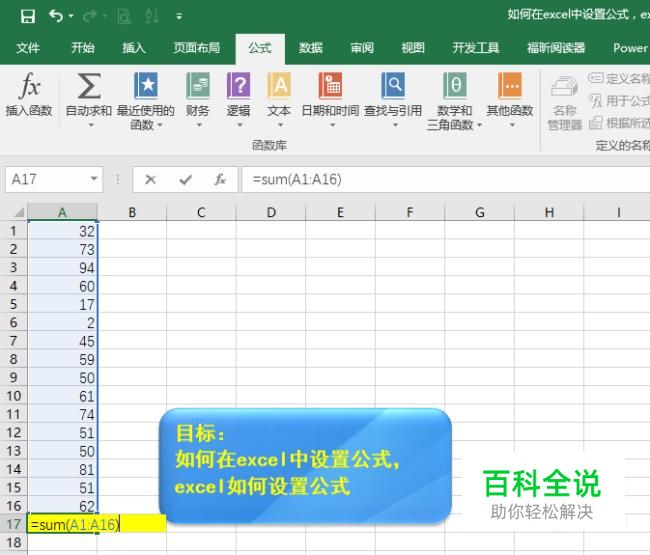Open the 财务 functions icon

(198, 85)
